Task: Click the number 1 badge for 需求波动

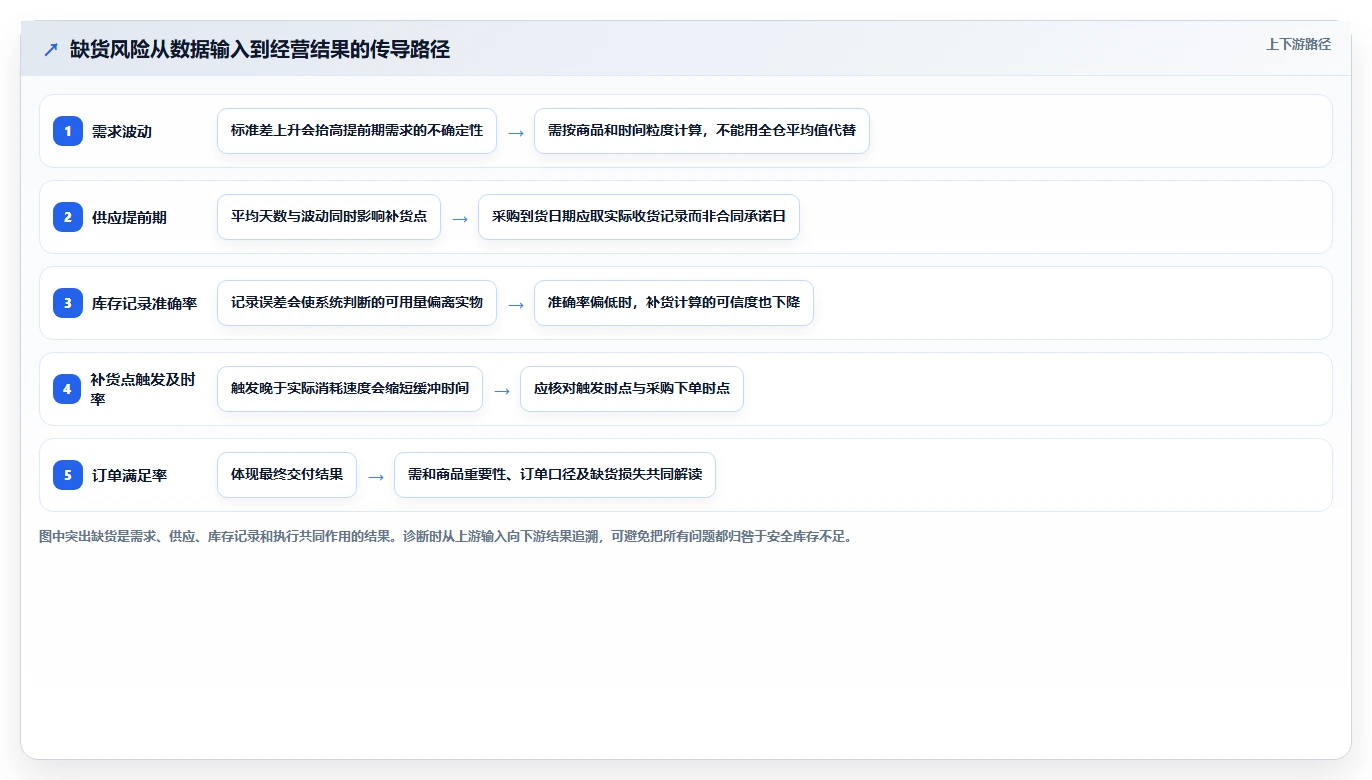Action: (68, 131)
